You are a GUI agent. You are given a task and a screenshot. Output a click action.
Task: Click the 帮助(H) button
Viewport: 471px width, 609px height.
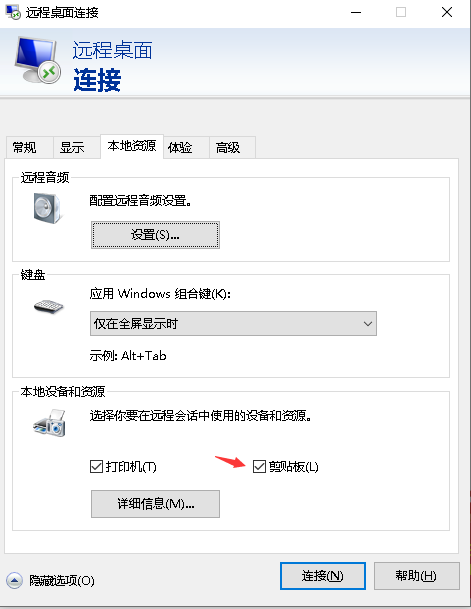(416, 576)
